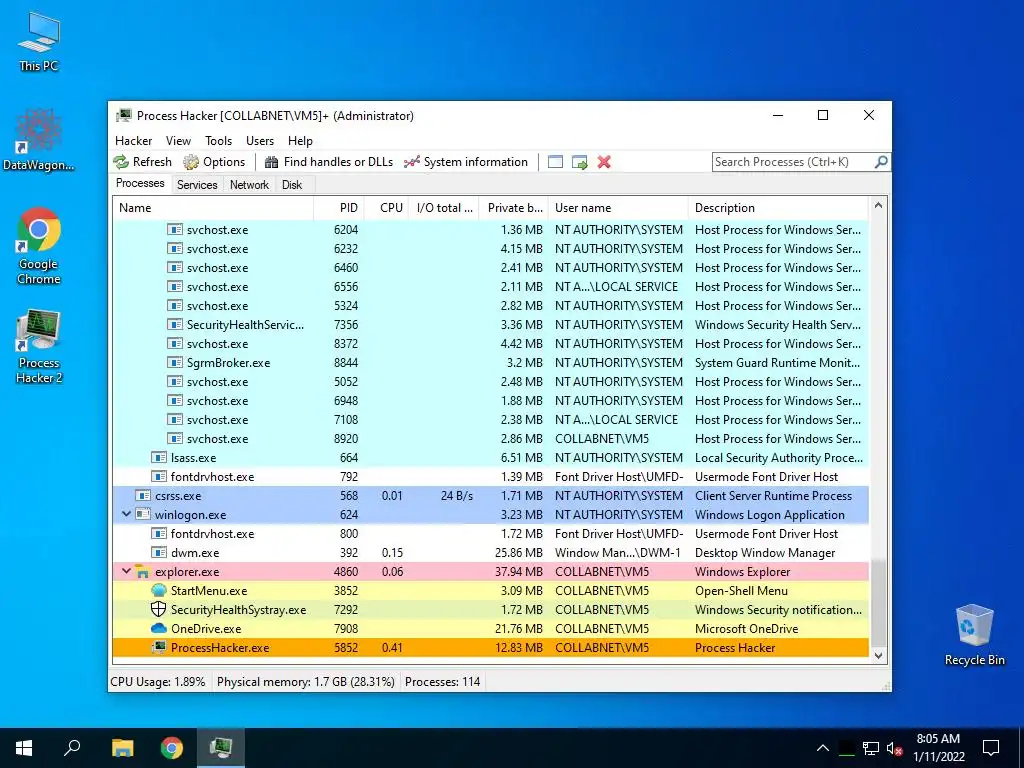Click the find window toolbar icon

click(555, 162)
